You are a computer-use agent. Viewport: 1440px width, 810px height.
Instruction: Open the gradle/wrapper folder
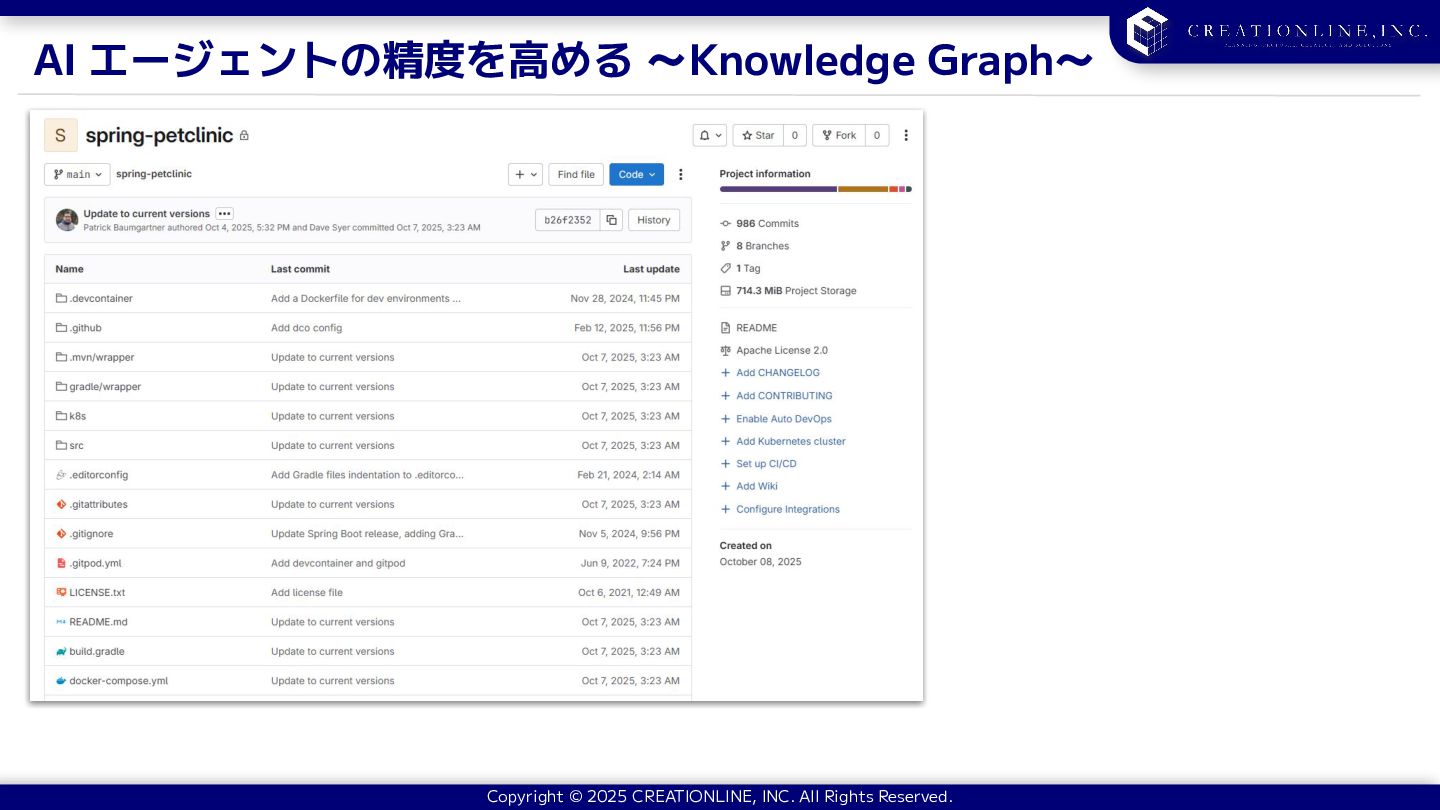pos(105,387)
